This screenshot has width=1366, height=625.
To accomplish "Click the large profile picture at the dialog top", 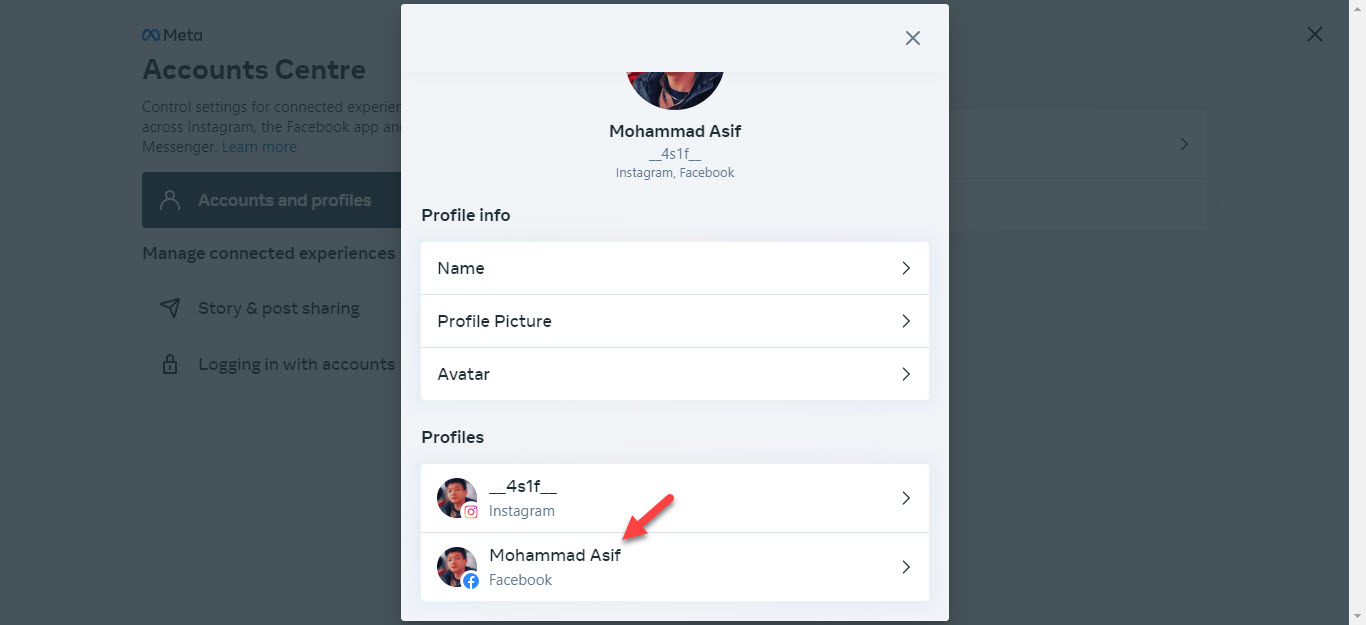I will (x=675, y=88).
